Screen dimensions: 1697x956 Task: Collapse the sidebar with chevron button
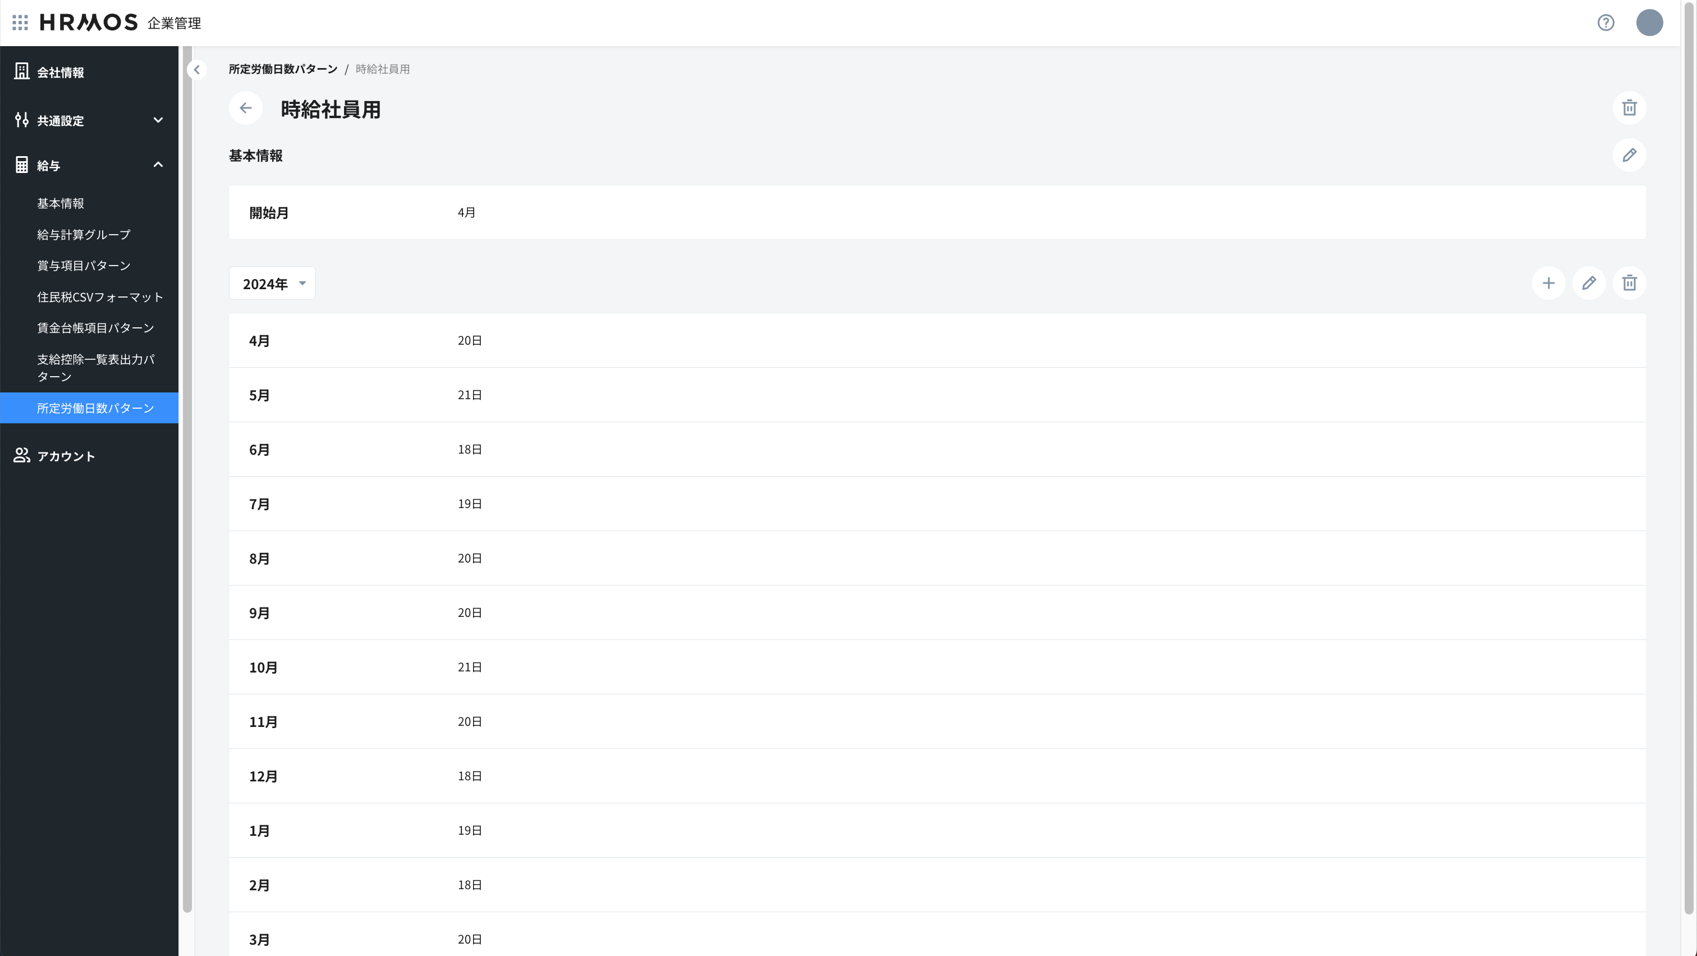coord(197,70)
